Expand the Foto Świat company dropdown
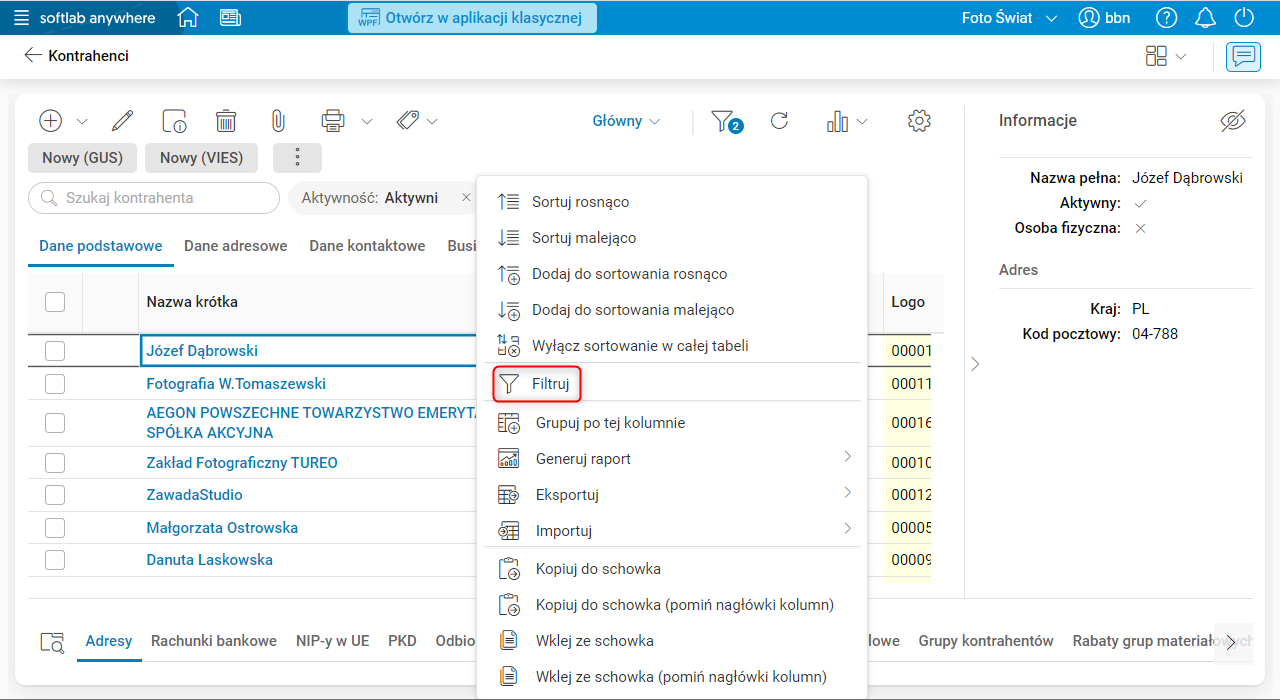1280x700 pixels. 1051,19
